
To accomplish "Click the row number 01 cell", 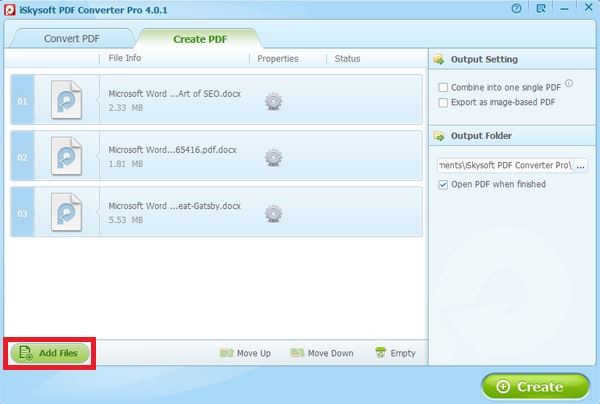I will coord(22,100).
